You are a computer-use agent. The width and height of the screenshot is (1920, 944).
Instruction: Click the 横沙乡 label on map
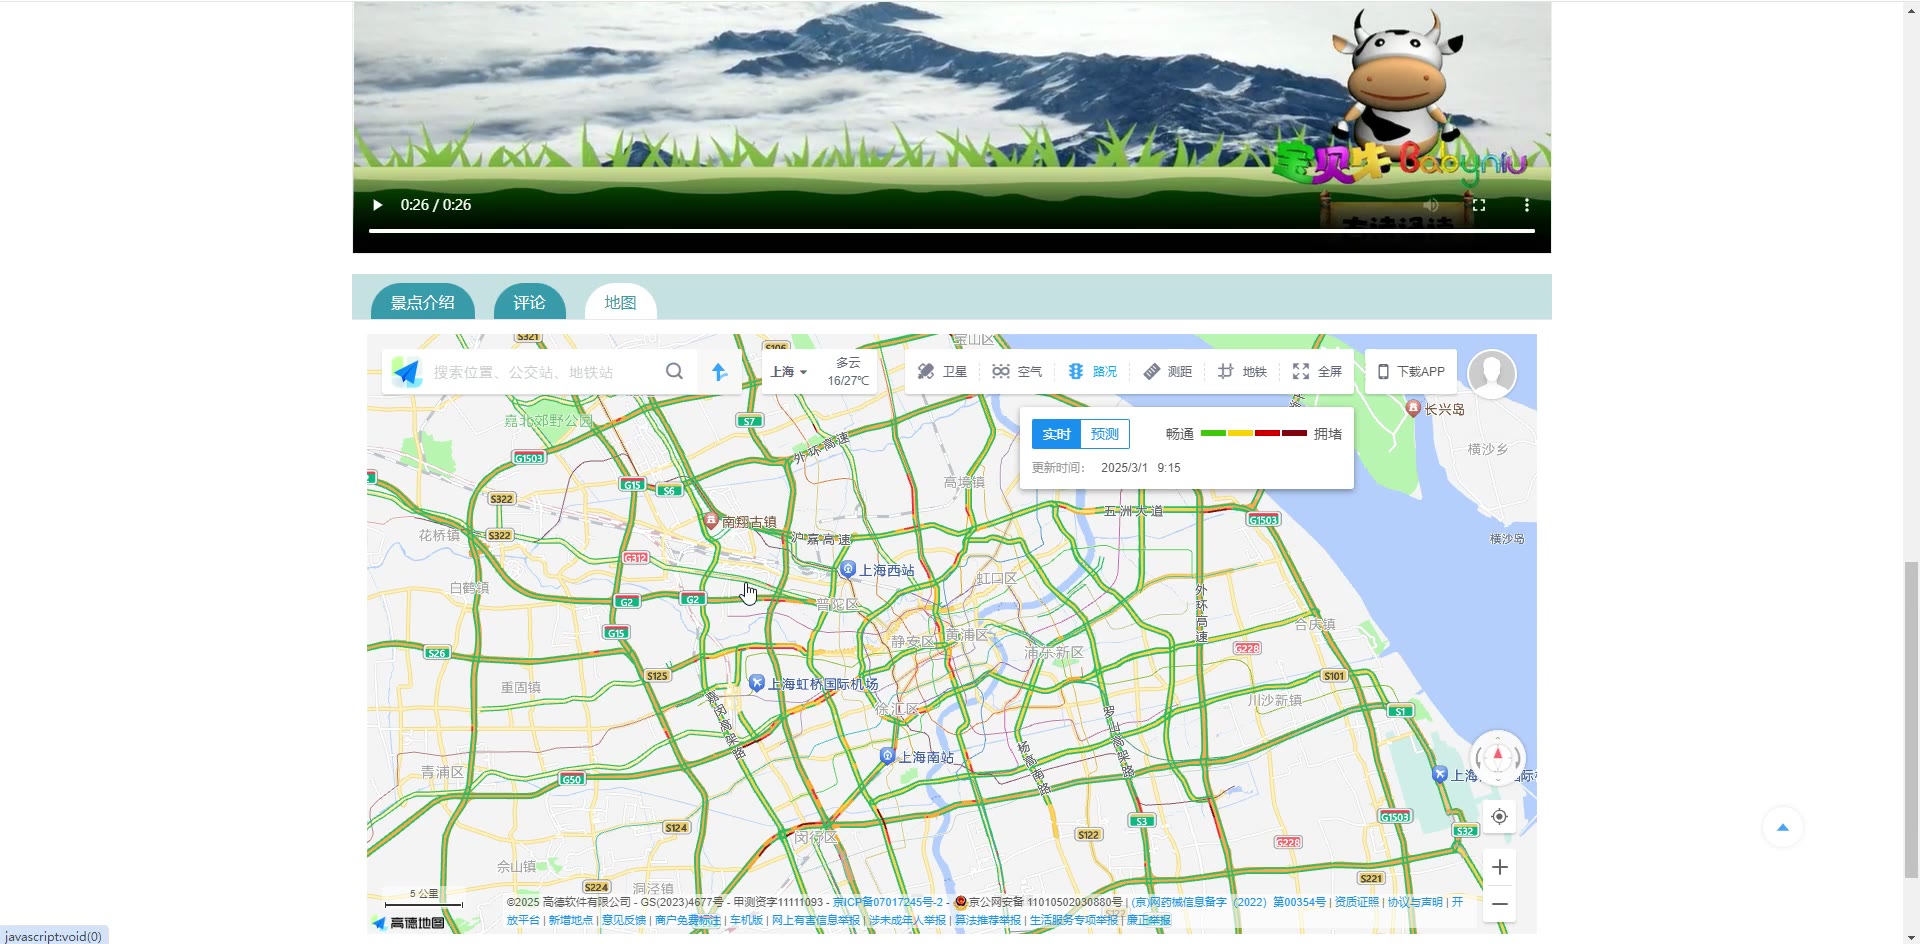pyautogui.click(x=1488, y=449)
